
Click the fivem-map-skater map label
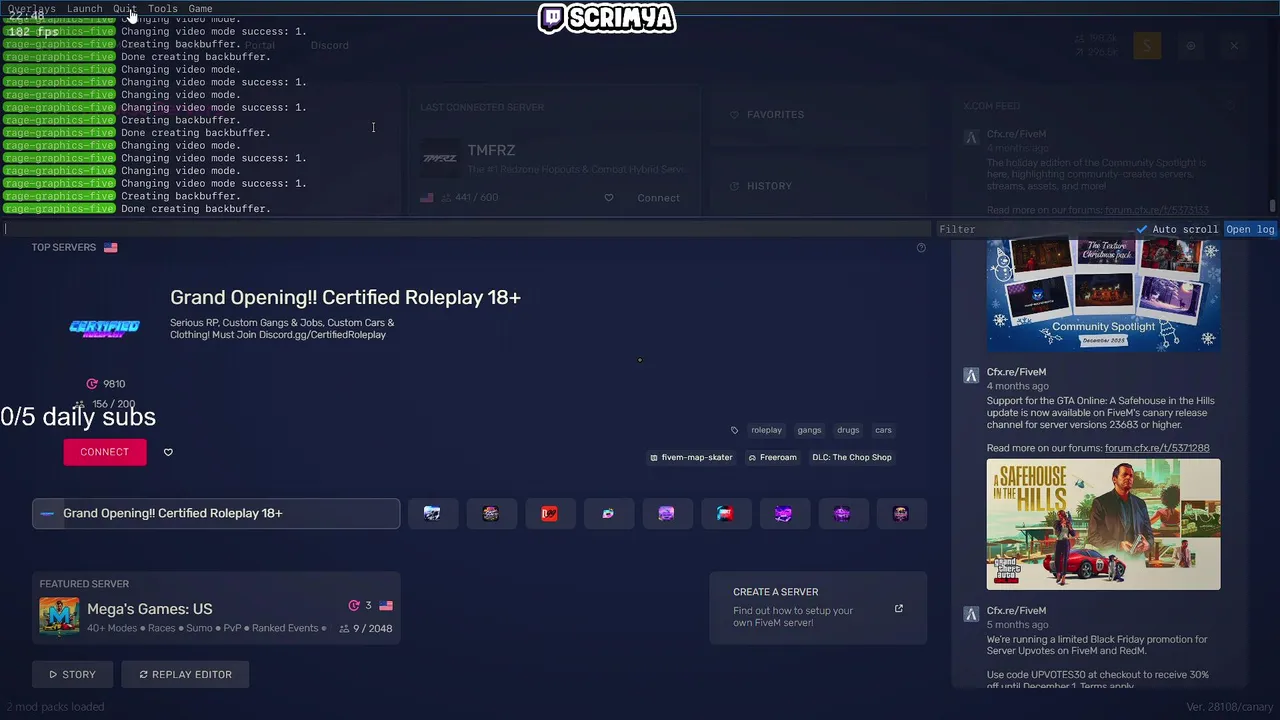(x=691, y=457)
